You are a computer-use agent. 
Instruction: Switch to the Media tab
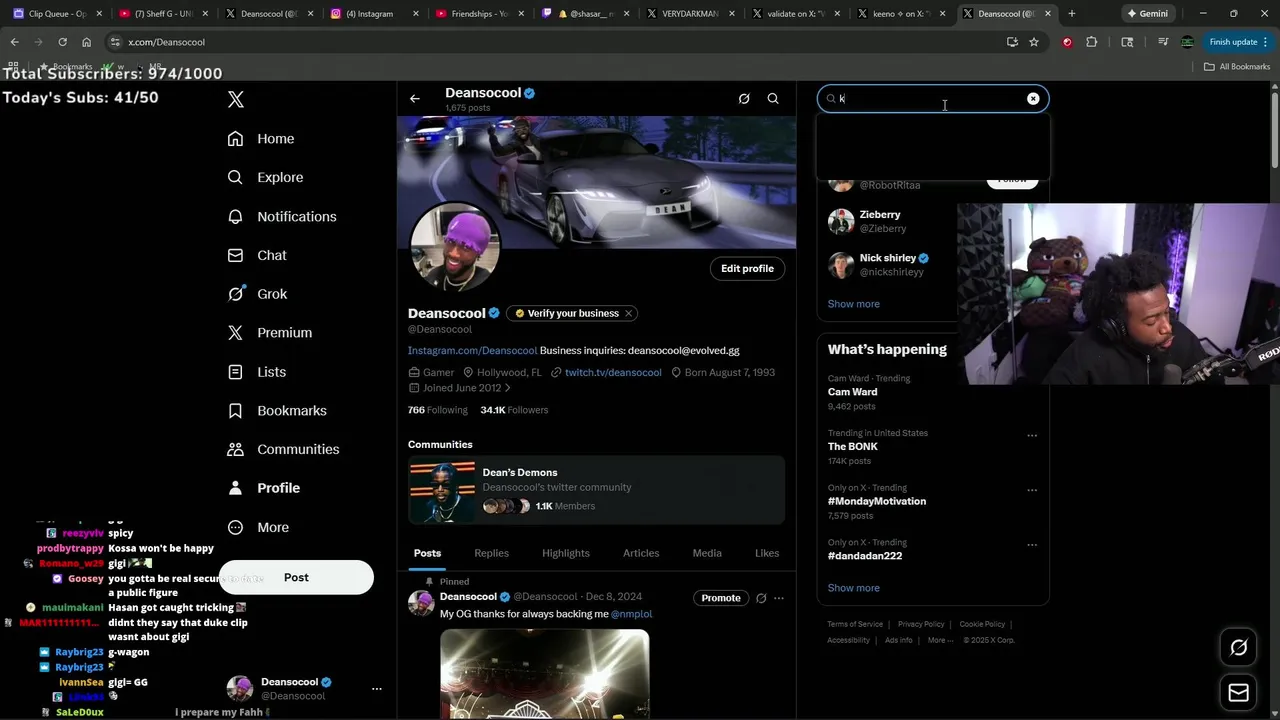pos(707,553)
